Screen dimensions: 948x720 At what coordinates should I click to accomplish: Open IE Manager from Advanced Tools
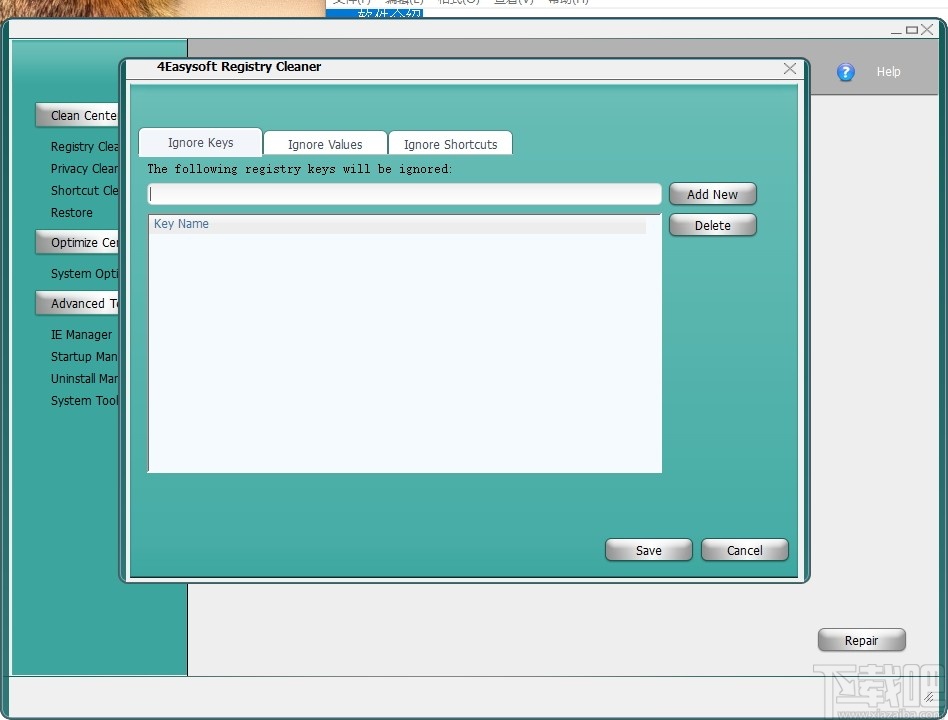pyautogui.click(x=81, y=334)
